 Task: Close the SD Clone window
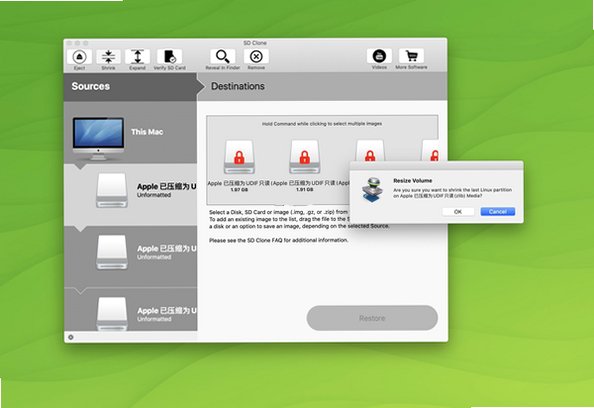(x=69, y=43)
